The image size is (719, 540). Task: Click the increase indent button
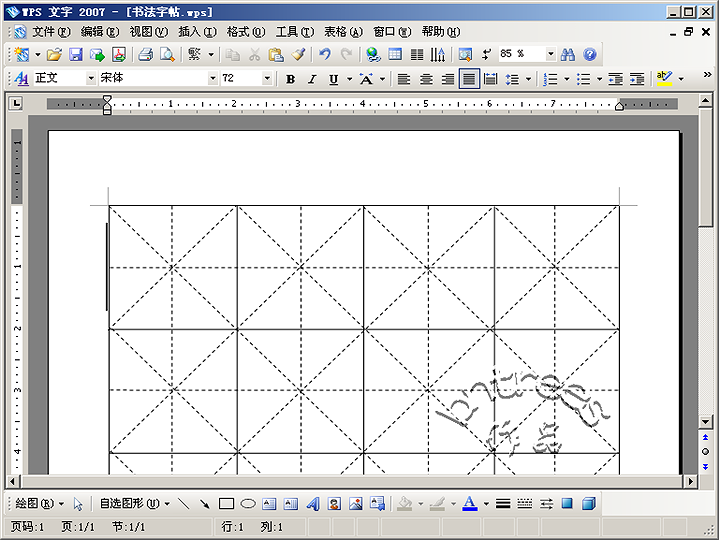(x=637, y=79)
